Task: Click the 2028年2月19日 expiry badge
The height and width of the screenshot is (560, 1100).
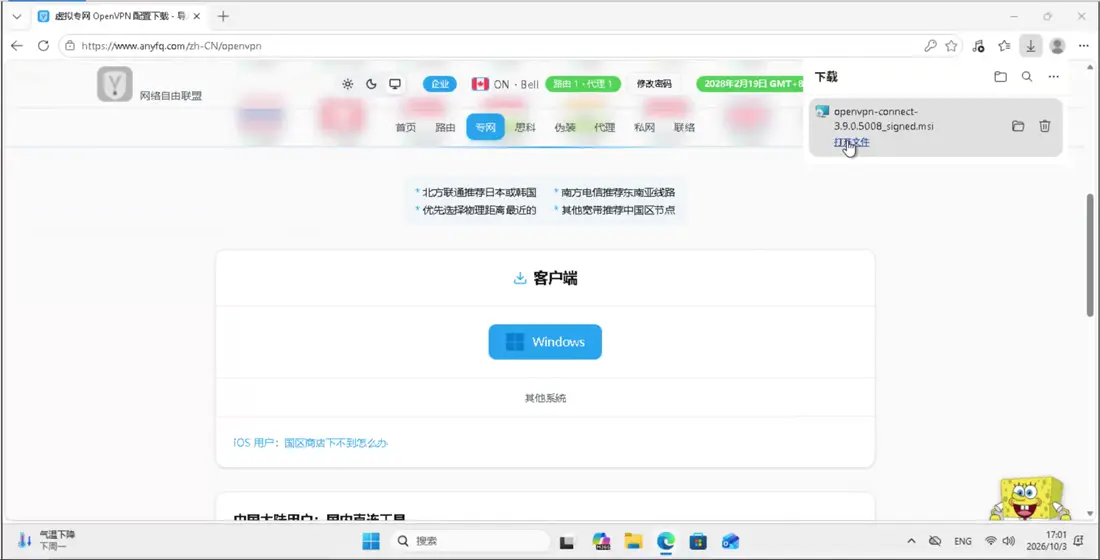Action: click(x=749, y=84)
